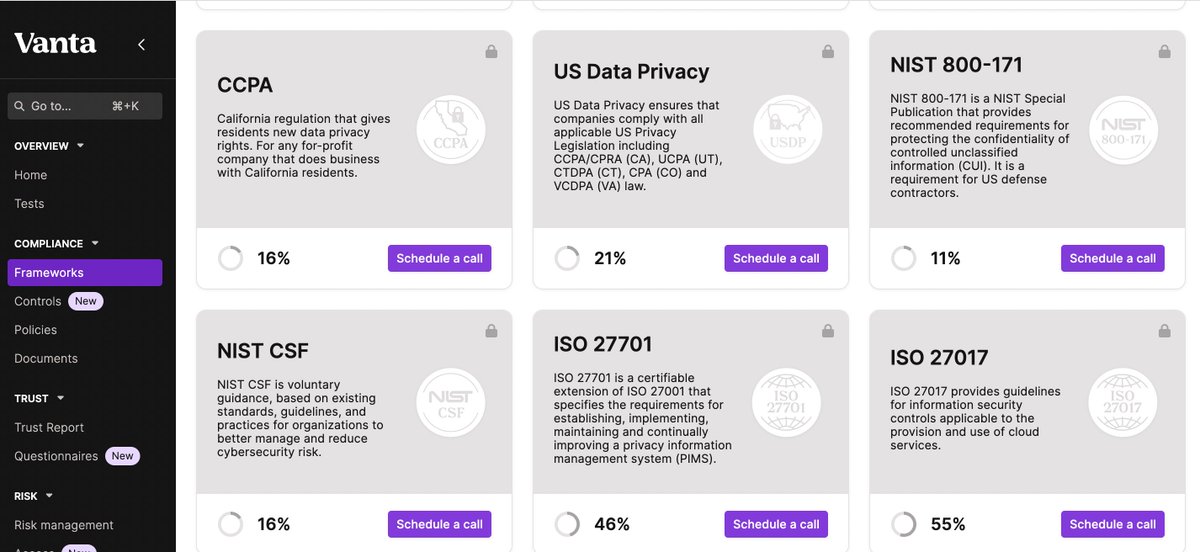Open Trust Report from sidebar
Screen dimensions: 1200x552
49,427
